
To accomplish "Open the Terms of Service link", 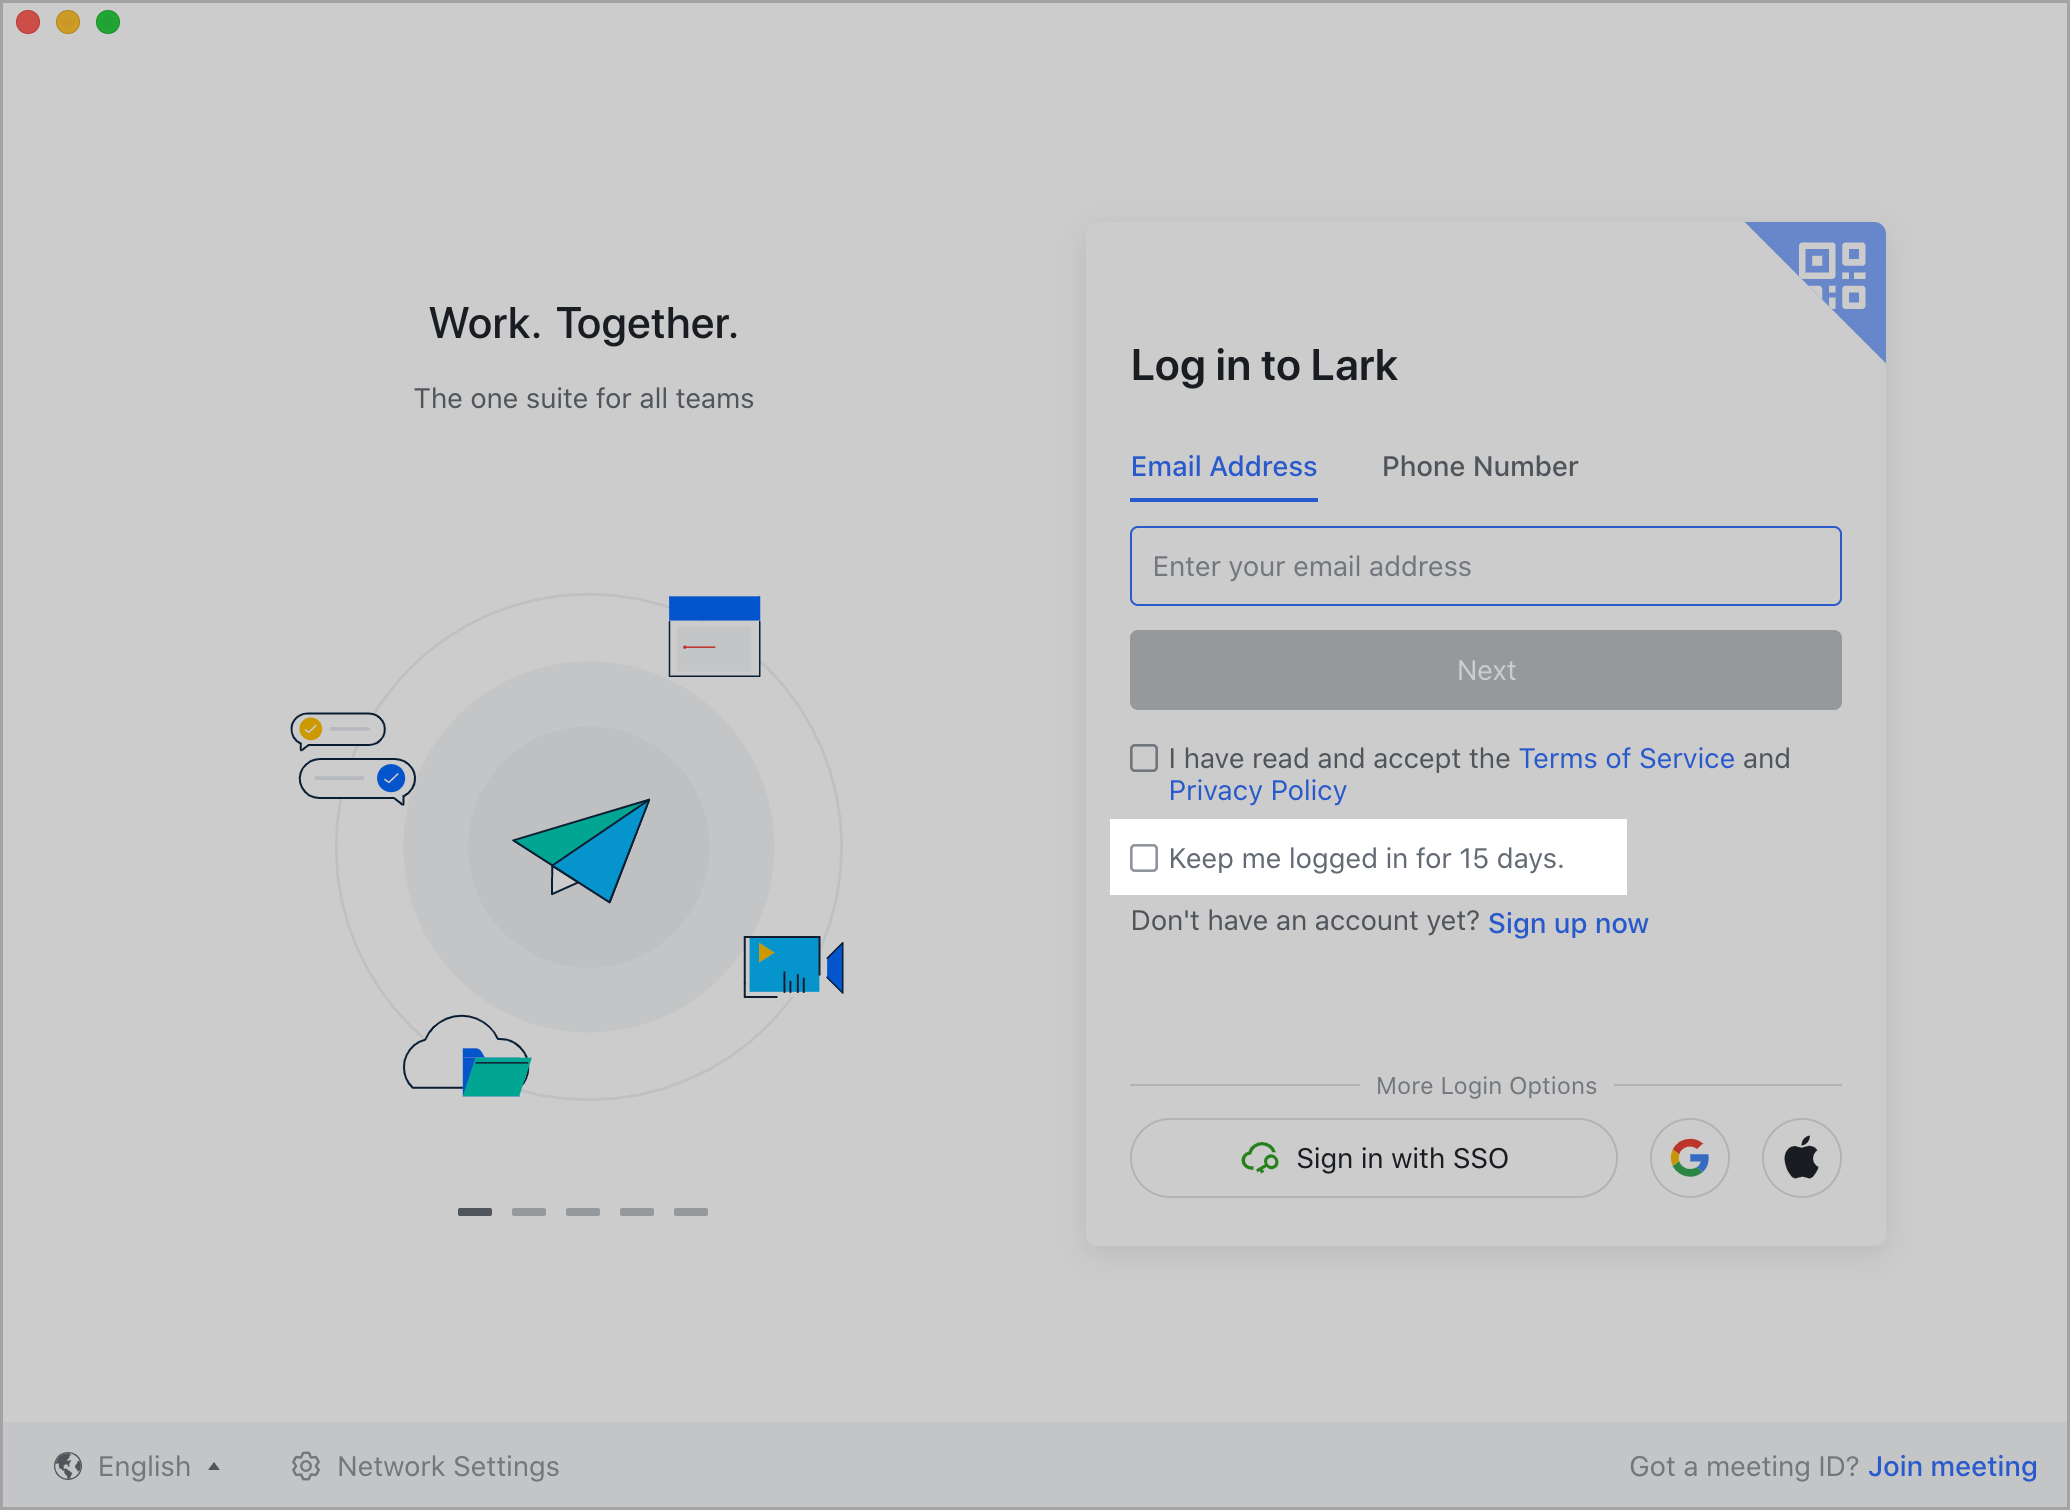I will pos(1627,758).
